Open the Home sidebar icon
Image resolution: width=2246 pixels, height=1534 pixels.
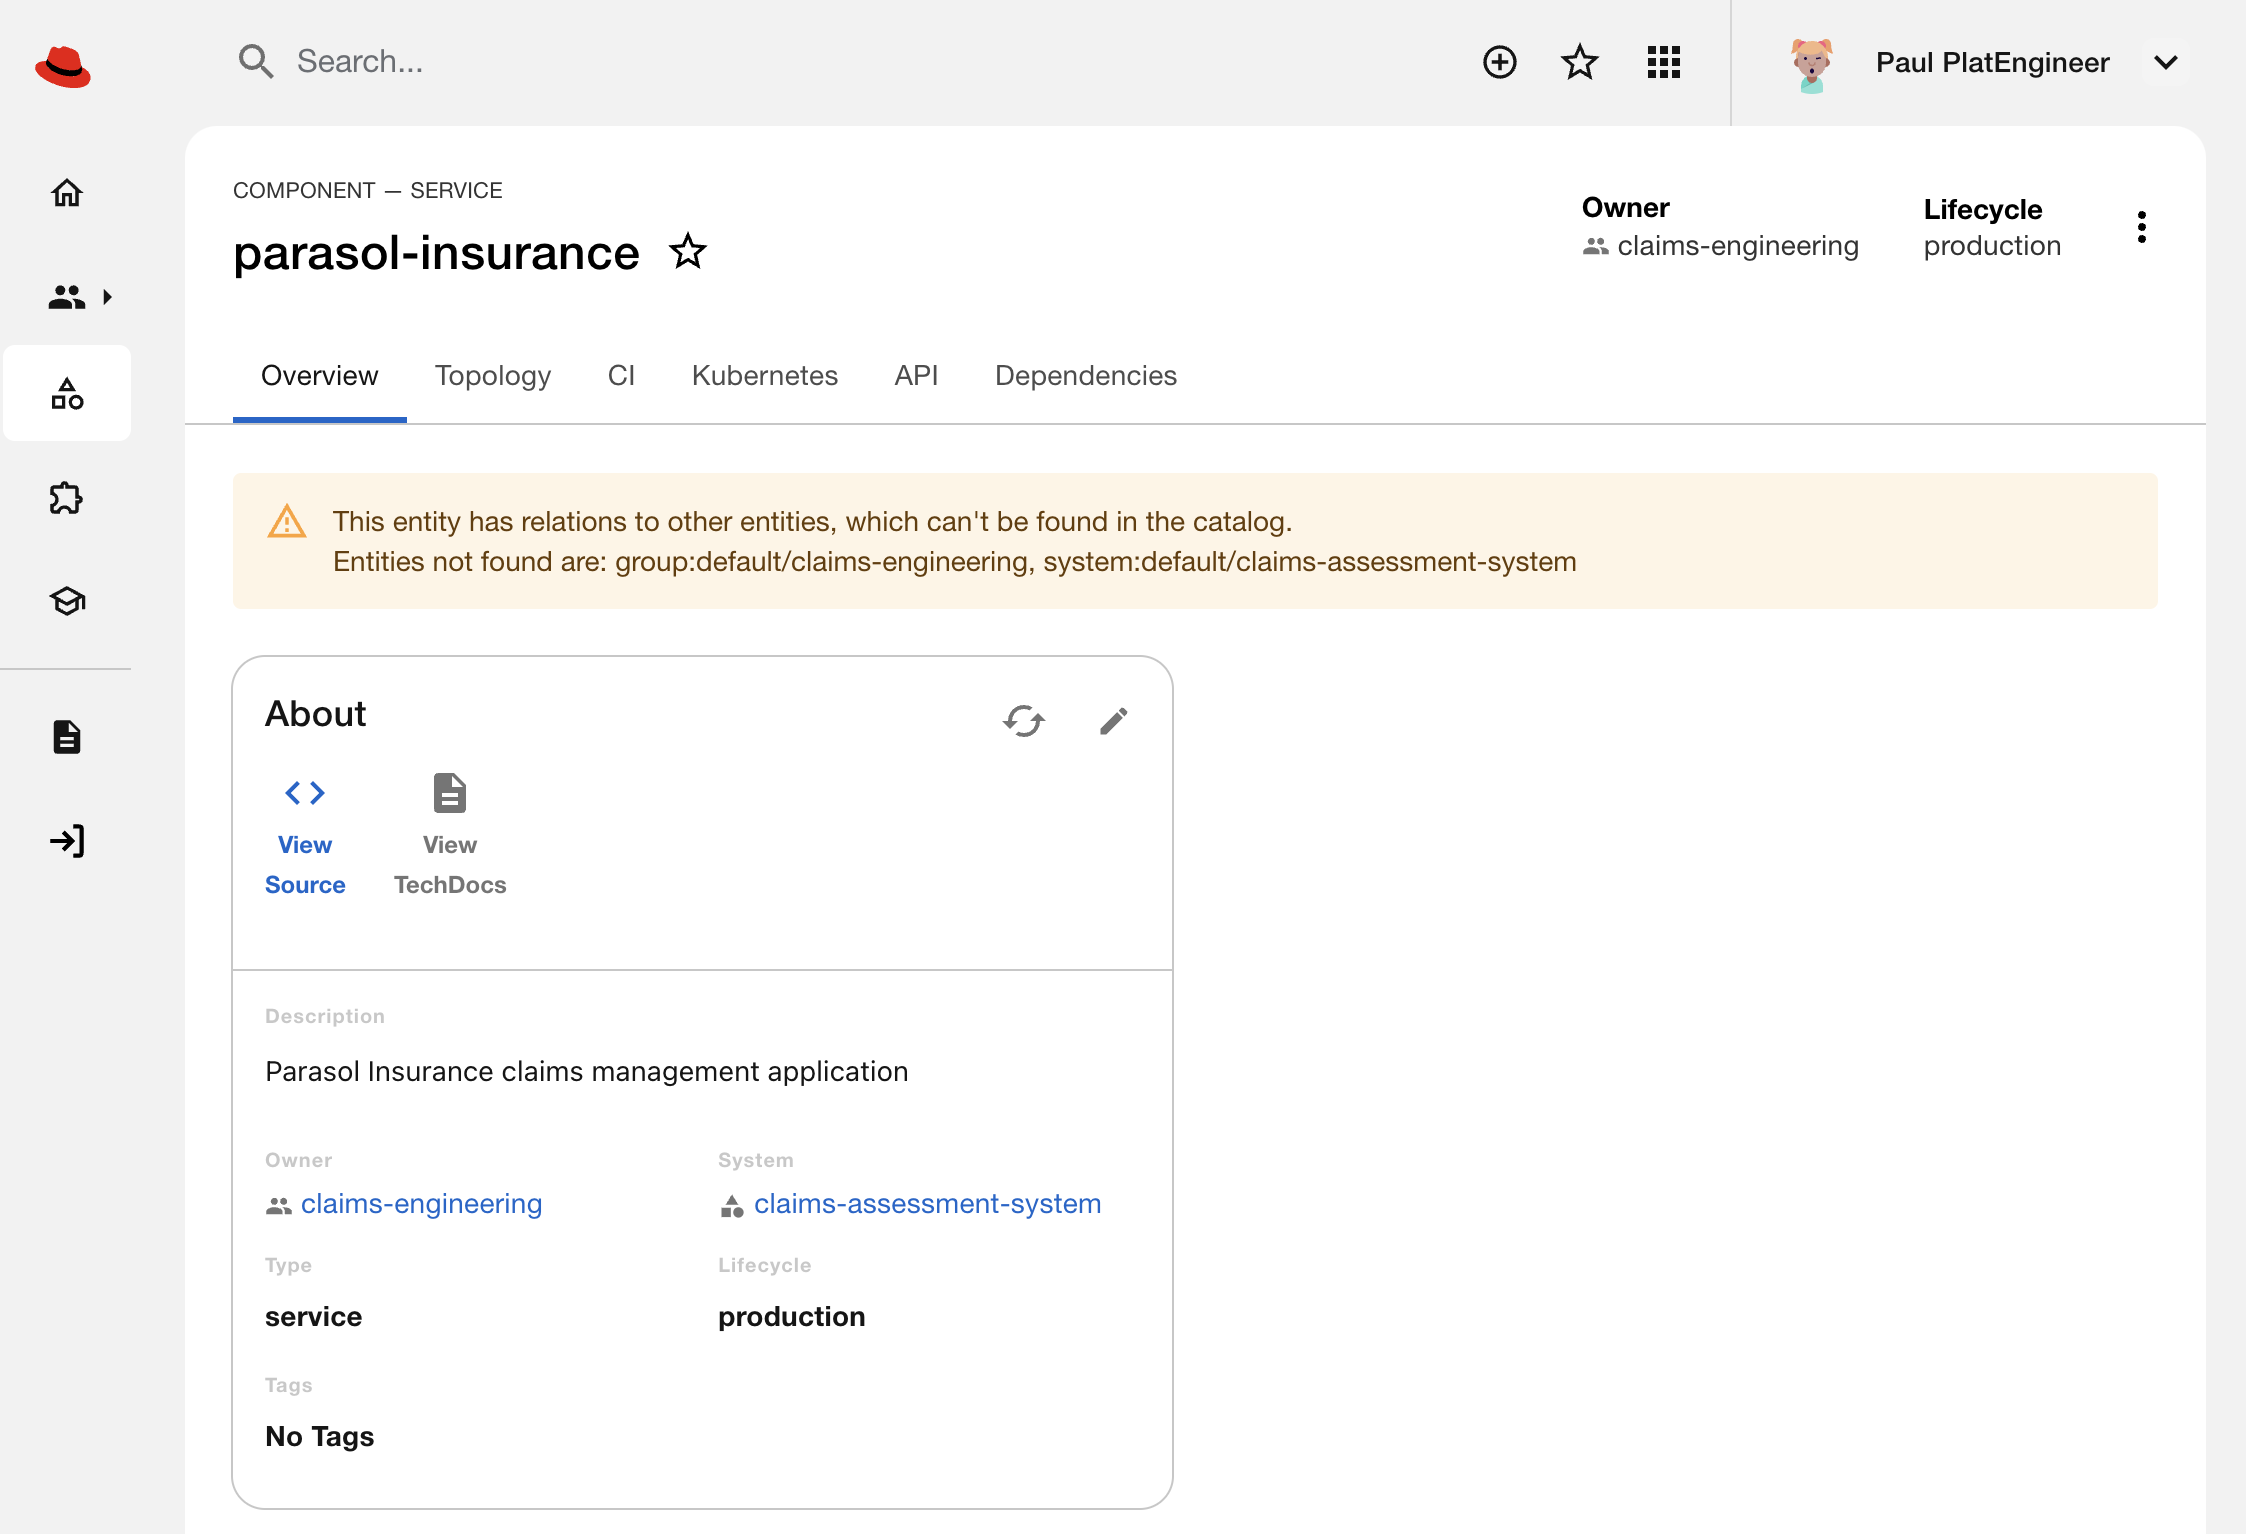[67, 192]
